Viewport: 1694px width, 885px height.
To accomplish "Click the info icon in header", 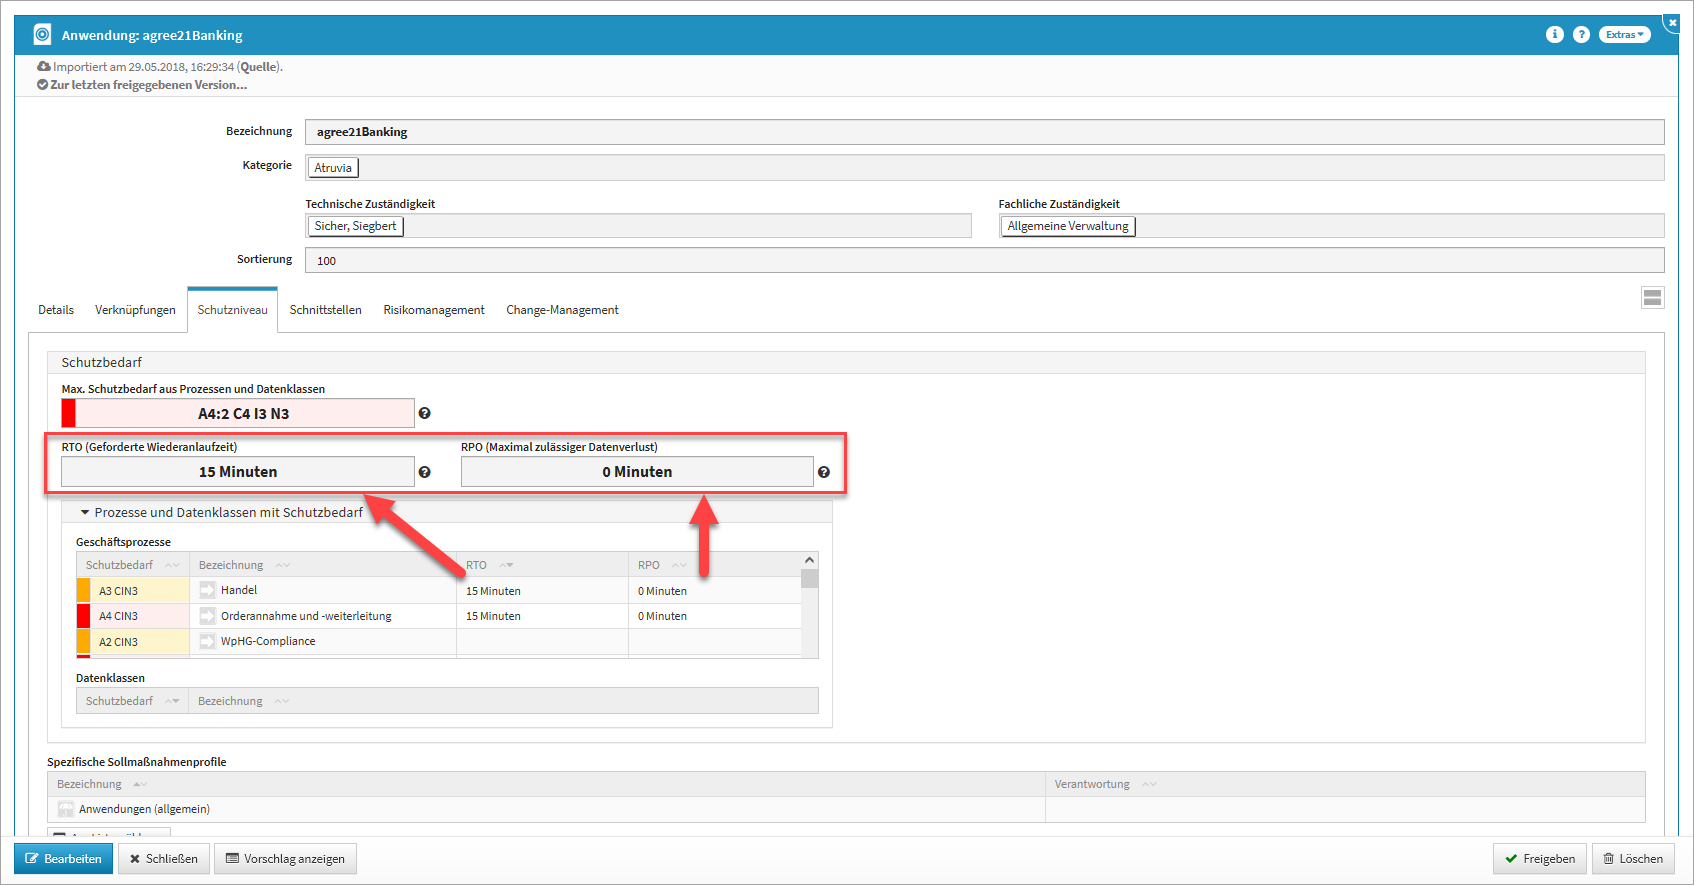I will click(x=1554, y=35).
